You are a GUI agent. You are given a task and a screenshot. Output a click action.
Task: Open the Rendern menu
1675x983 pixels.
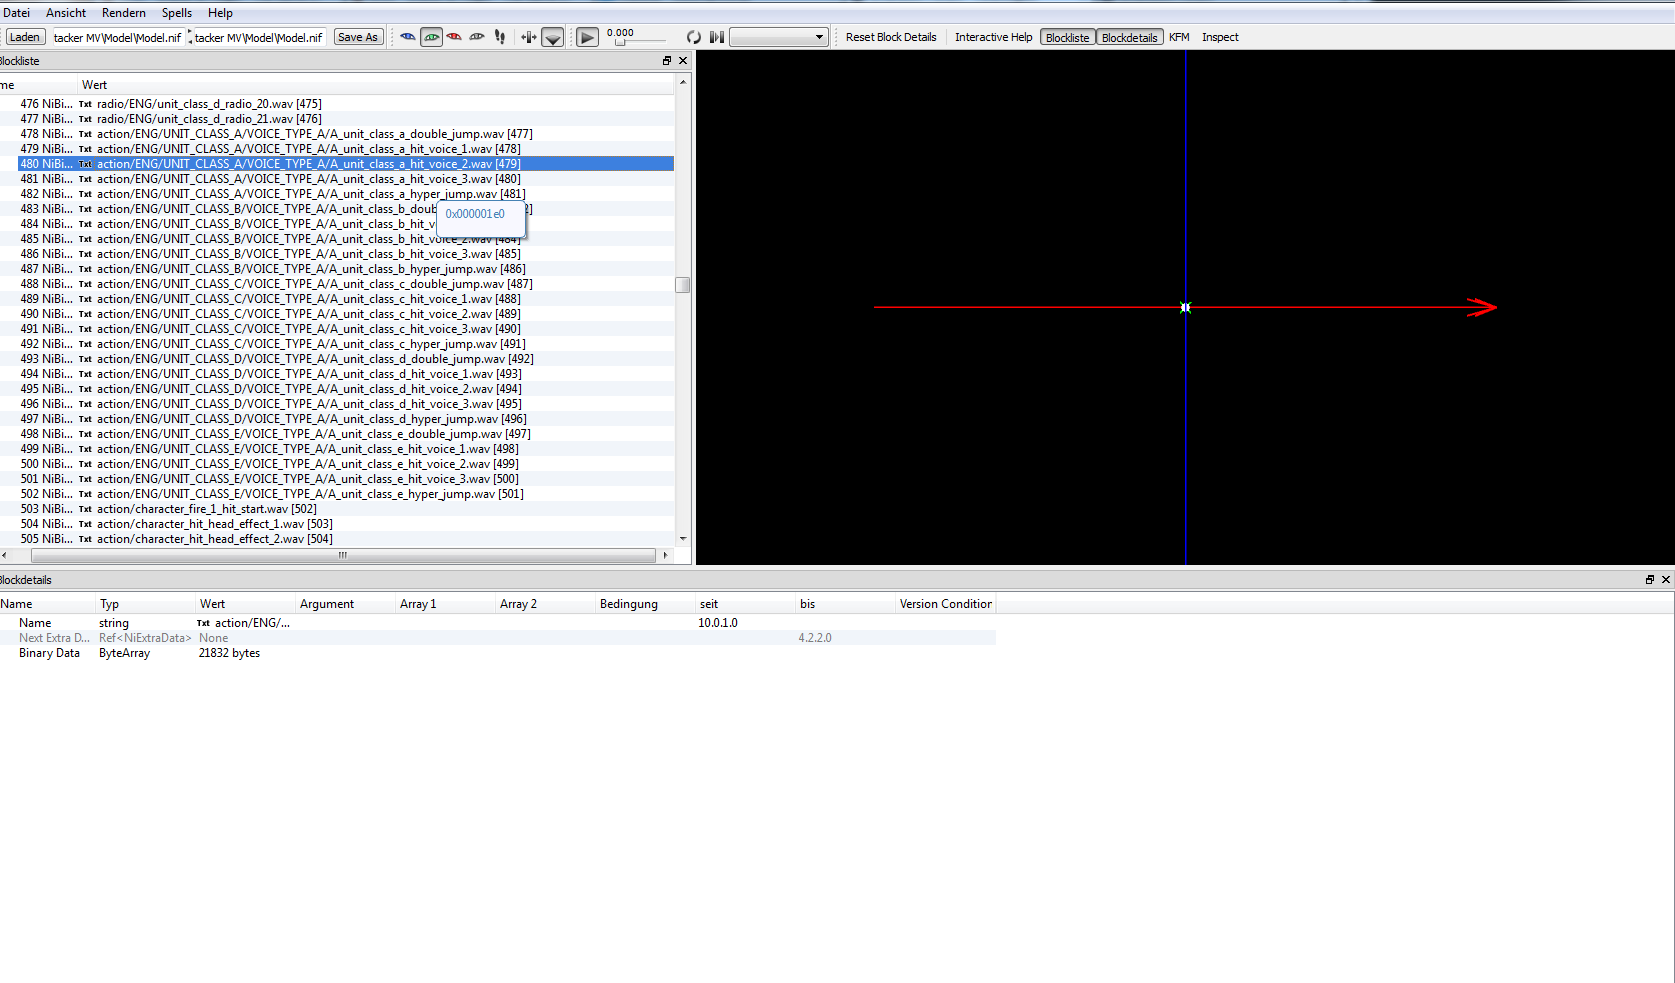point(124,13)
